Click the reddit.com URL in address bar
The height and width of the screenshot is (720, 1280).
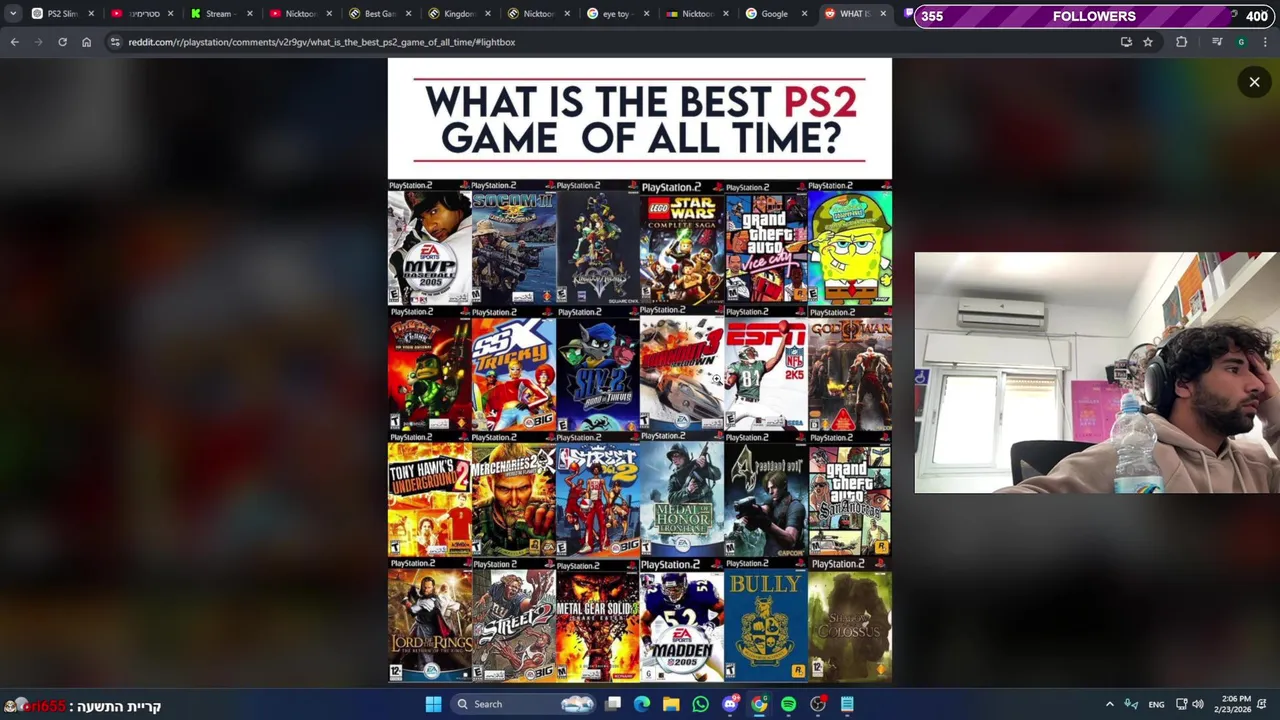click(x=321, y=42)
